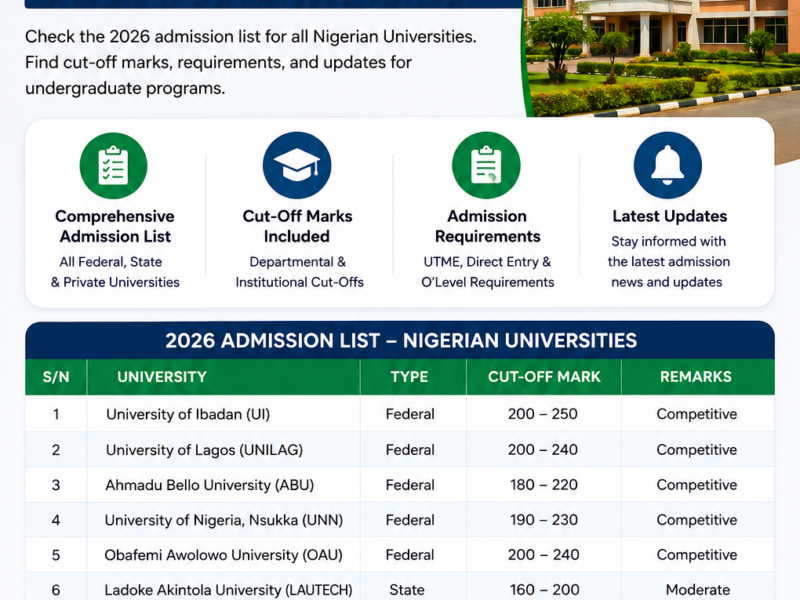Select Obafemi Awolowo University (OAU)
This screenshot has height=600, width=800.
tap(223, 555)
